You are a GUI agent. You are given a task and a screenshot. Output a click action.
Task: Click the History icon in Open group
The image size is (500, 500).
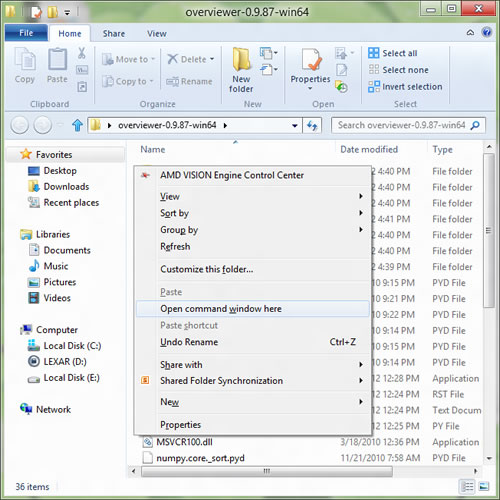pyautogui.click(x=342, y=87)
